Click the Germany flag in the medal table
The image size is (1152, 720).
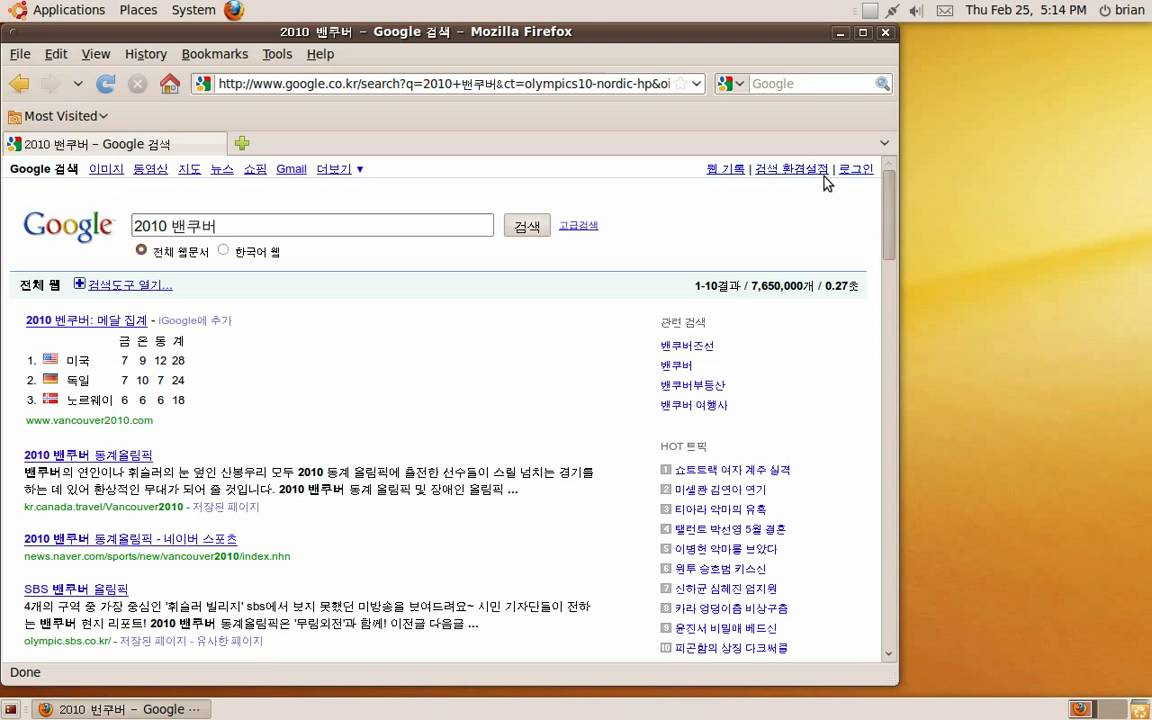click(50, 379)
